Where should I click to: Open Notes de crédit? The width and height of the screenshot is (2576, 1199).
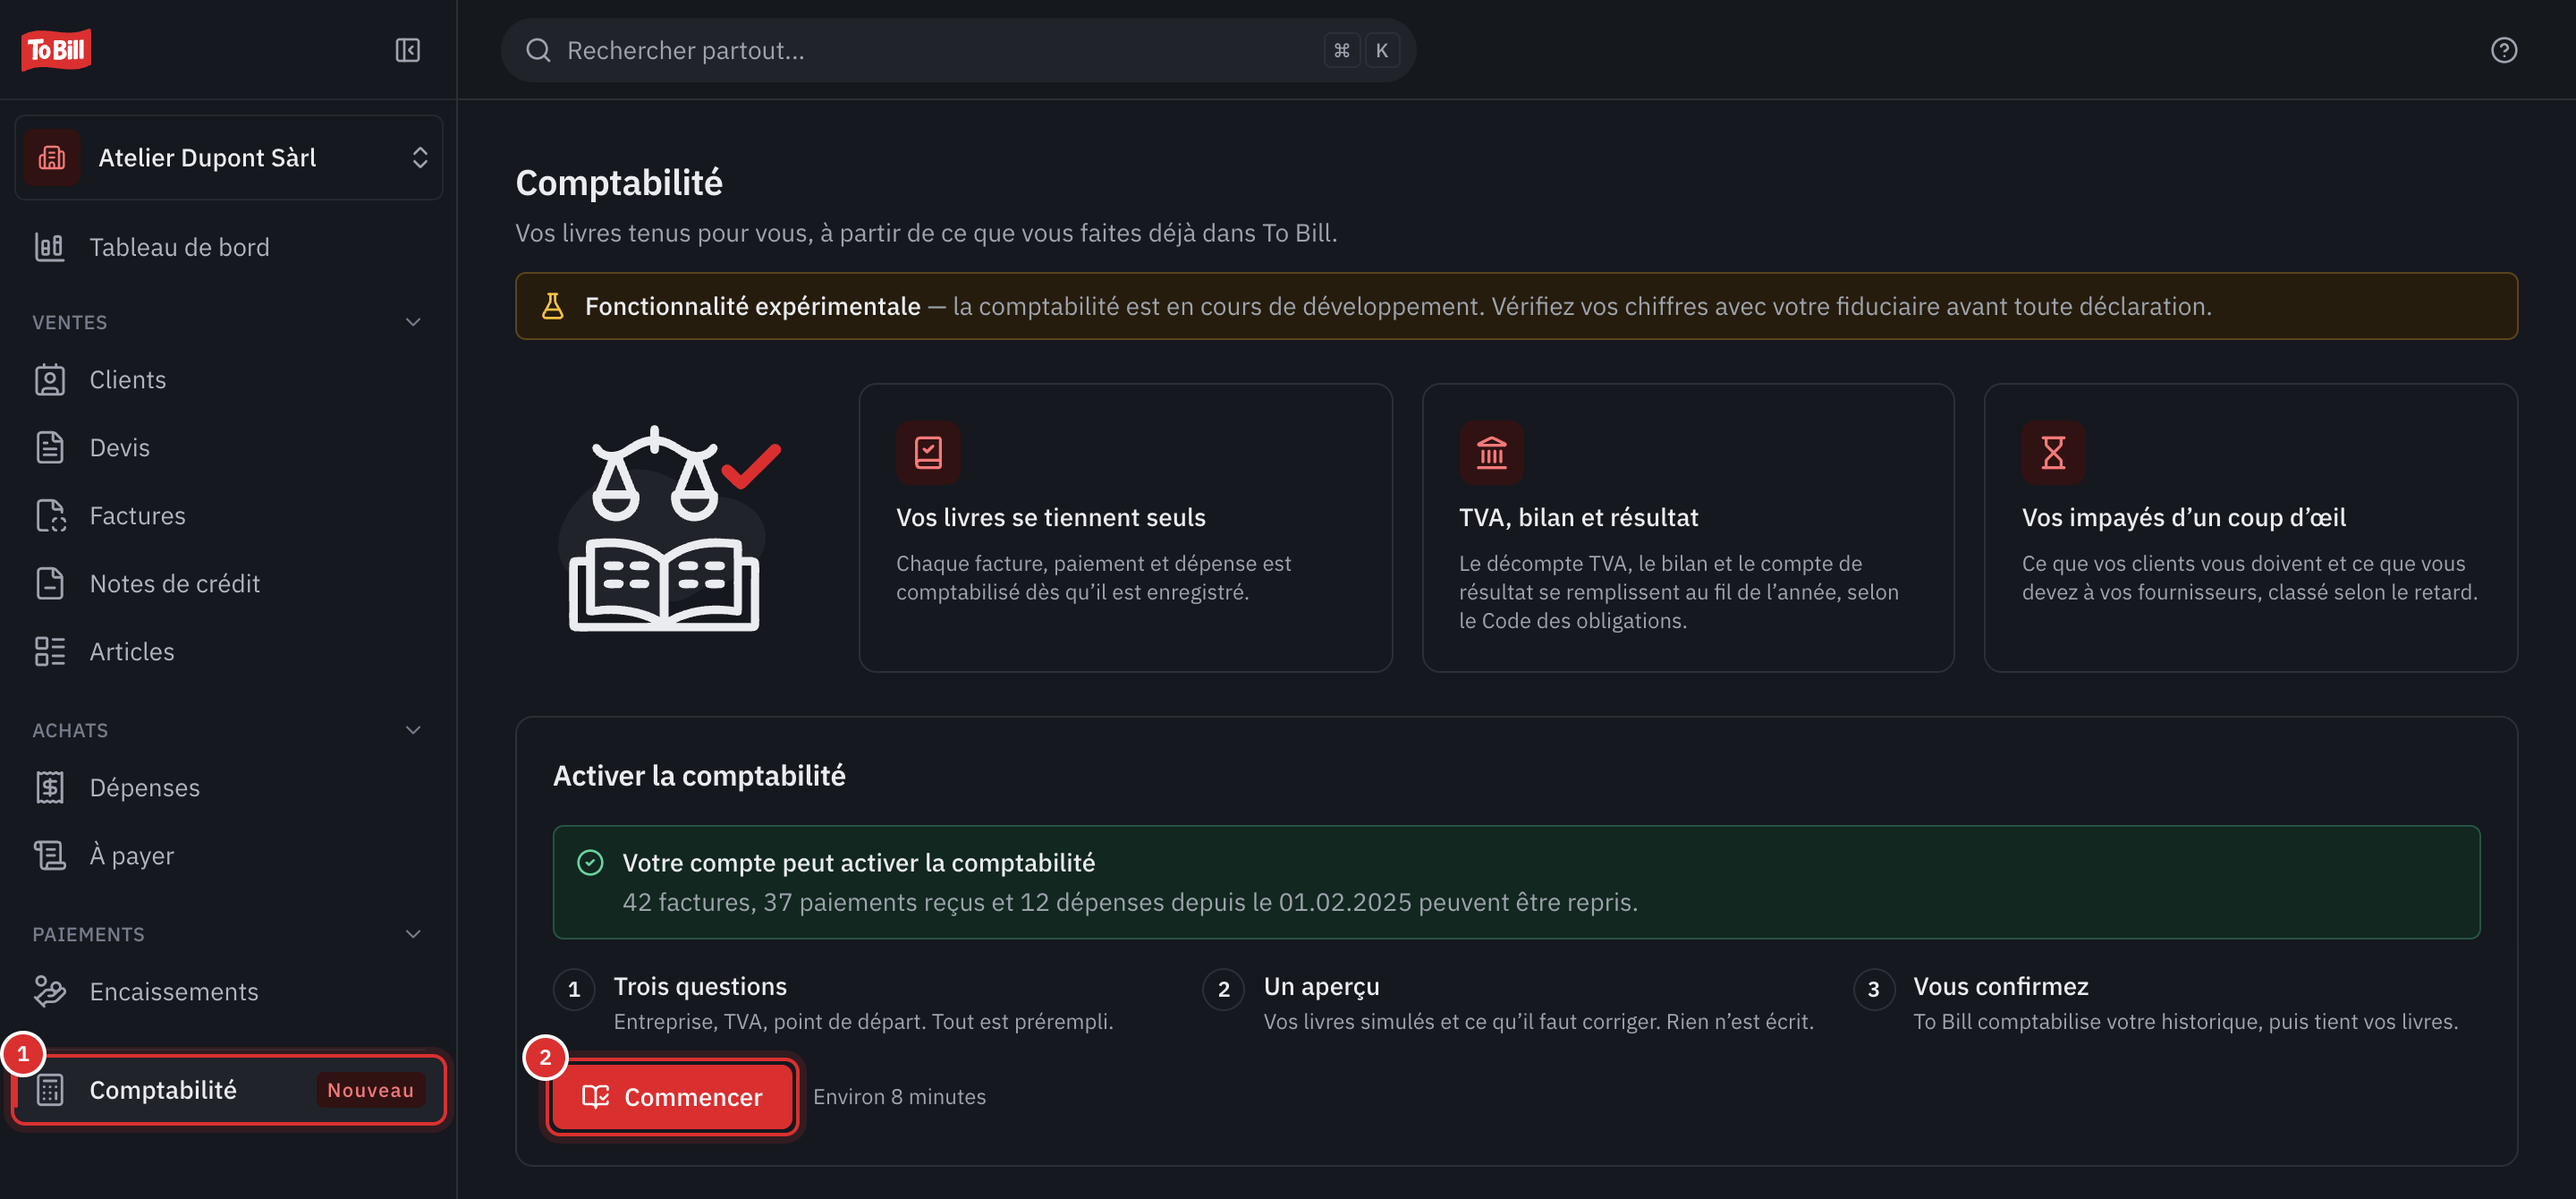click(x=229, y=583)
